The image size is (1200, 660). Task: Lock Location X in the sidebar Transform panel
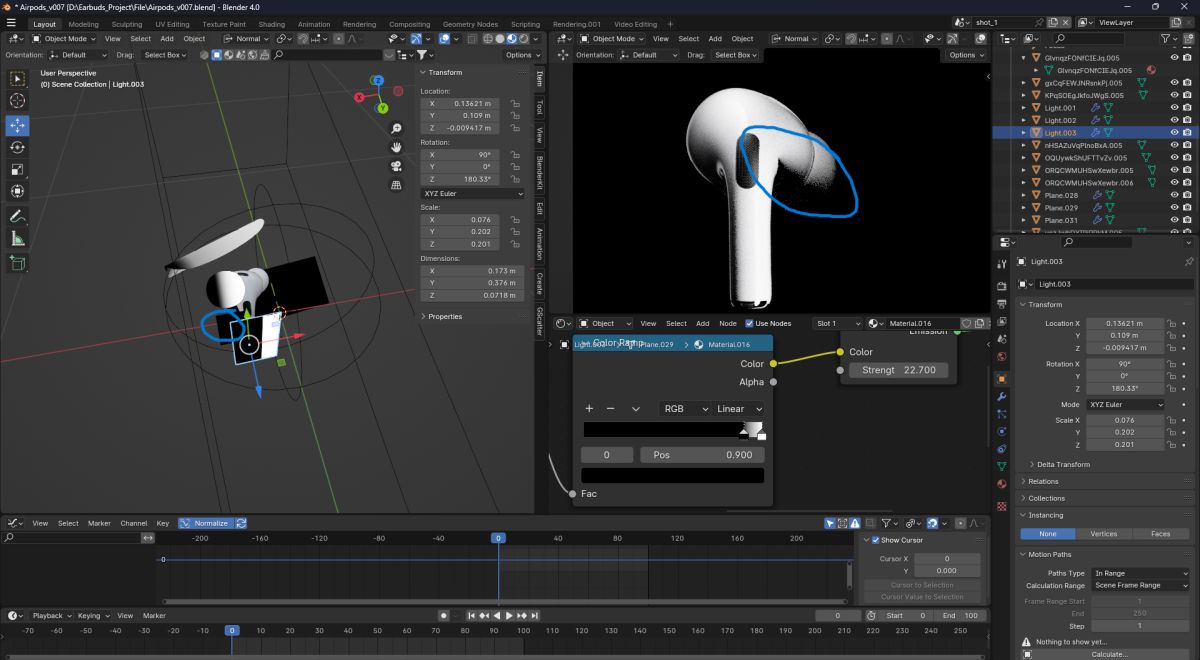point(514,103)
